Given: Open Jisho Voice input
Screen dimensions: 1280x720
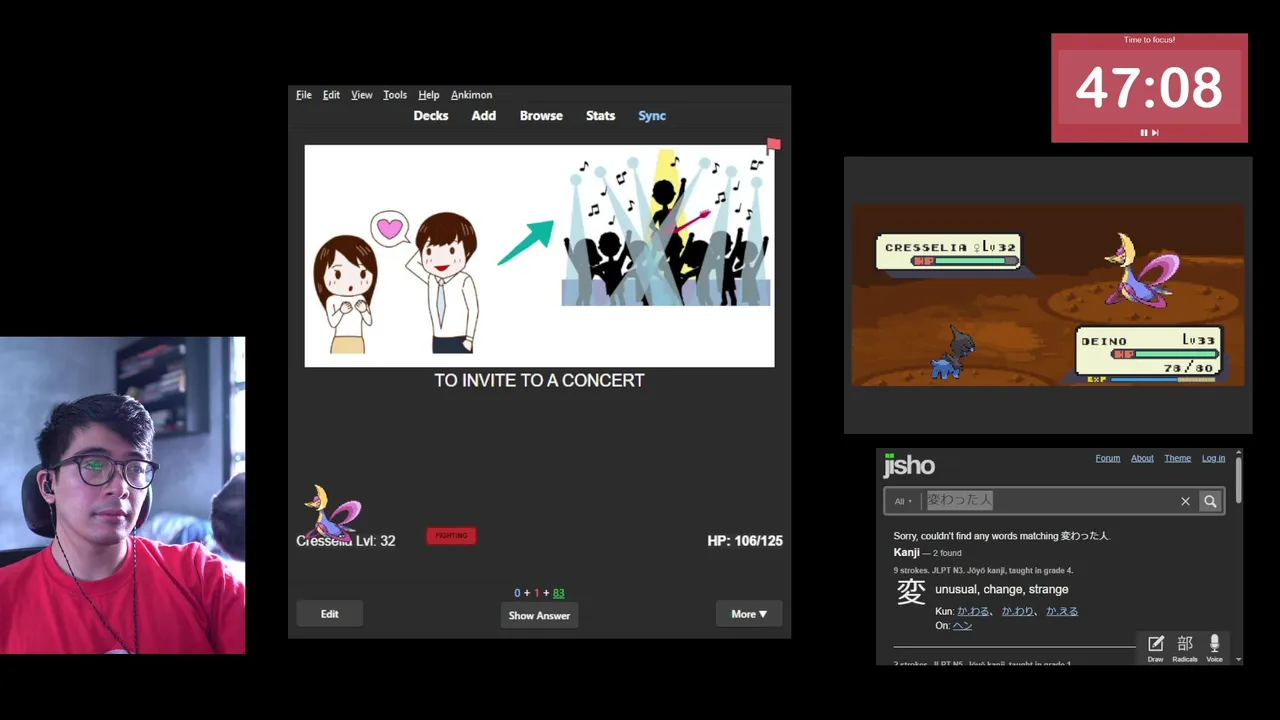Looking at the screenshot, I should click(x=1214, y=648).
